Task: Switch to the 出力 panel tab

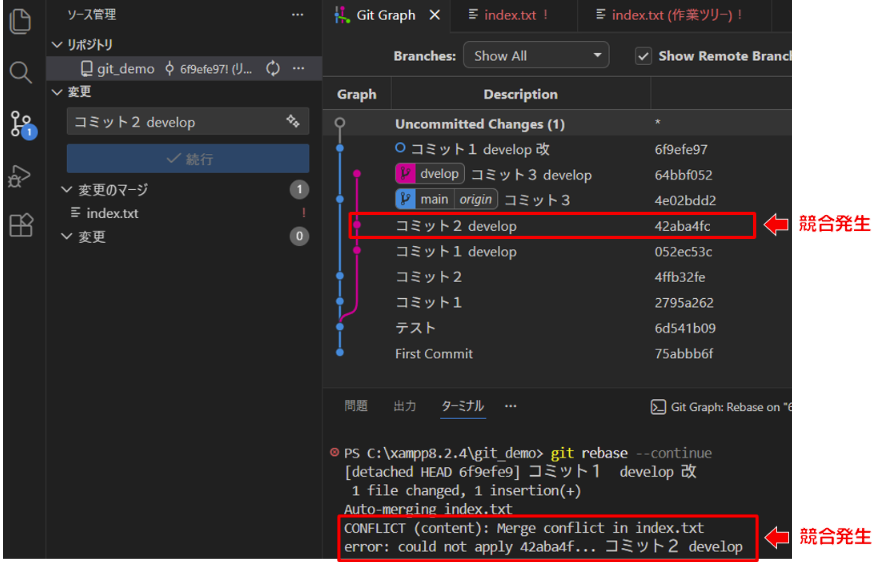Action: (405, 406)
